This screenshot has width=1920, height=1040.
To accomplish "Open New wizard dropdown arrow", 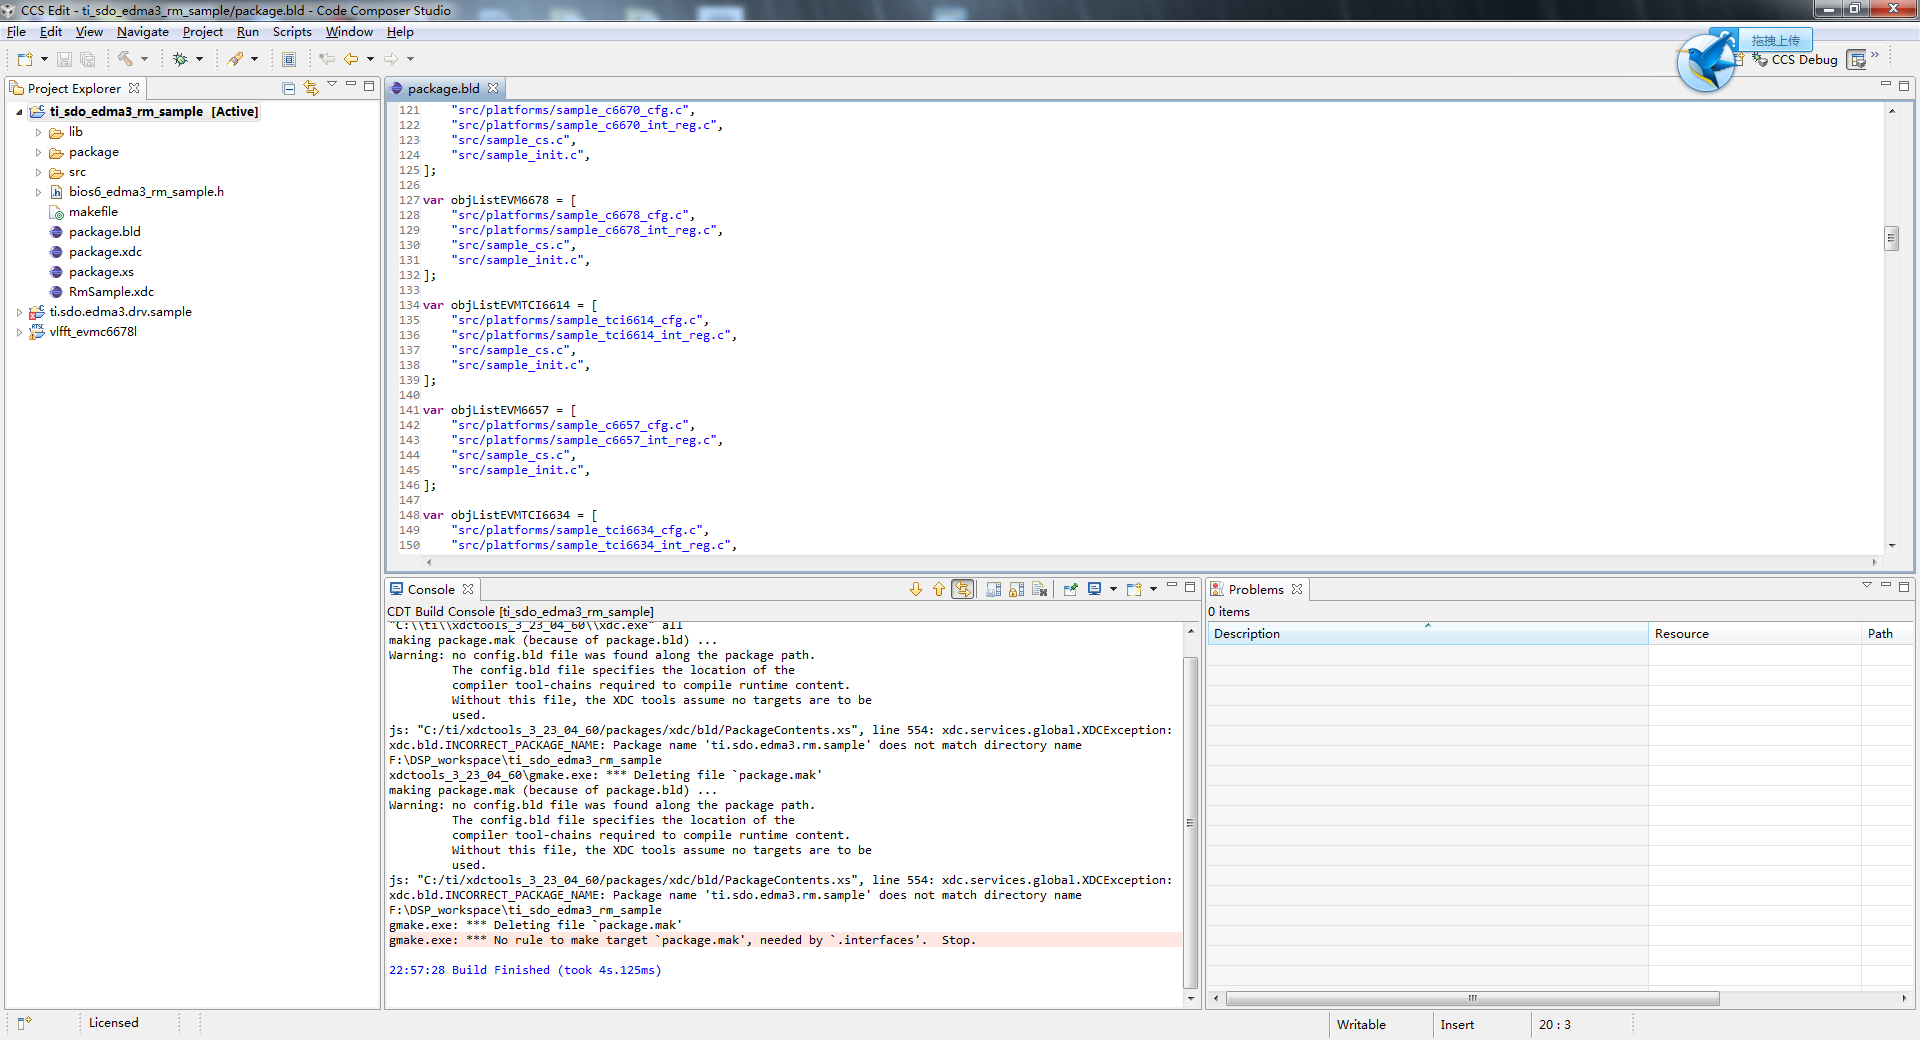I will point(44,59).
